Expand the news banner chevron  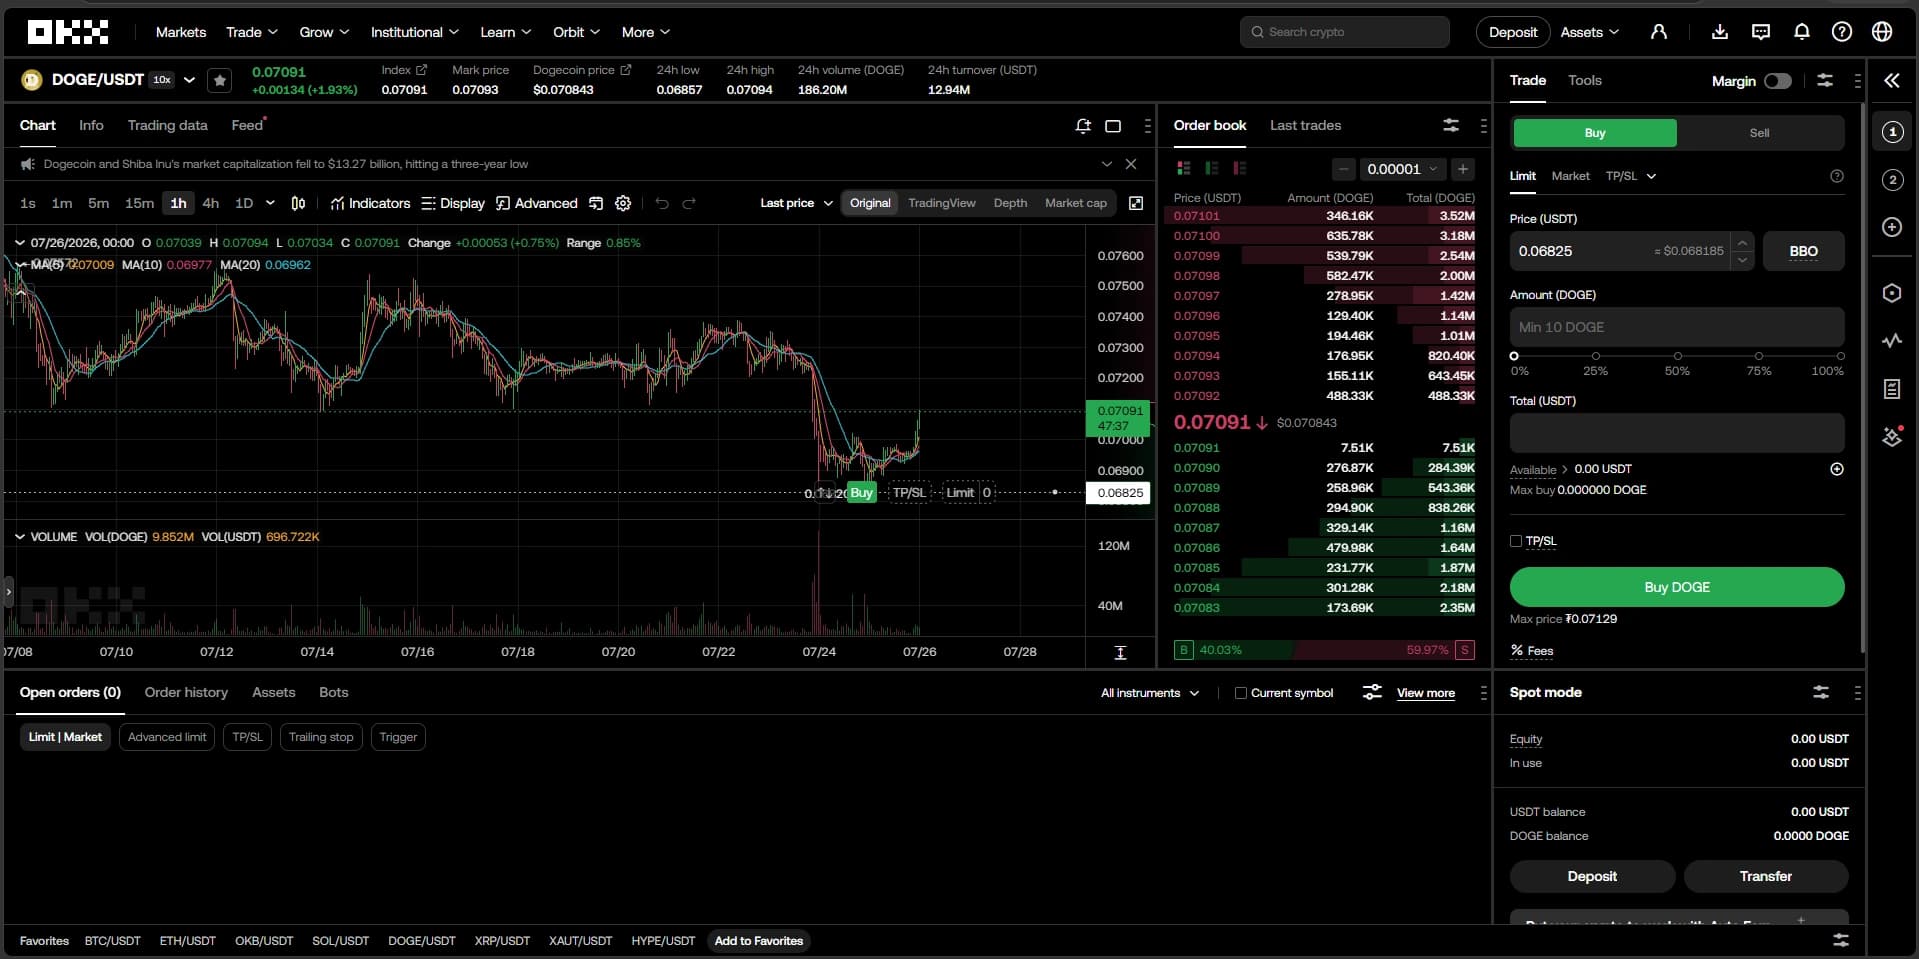1106,164
